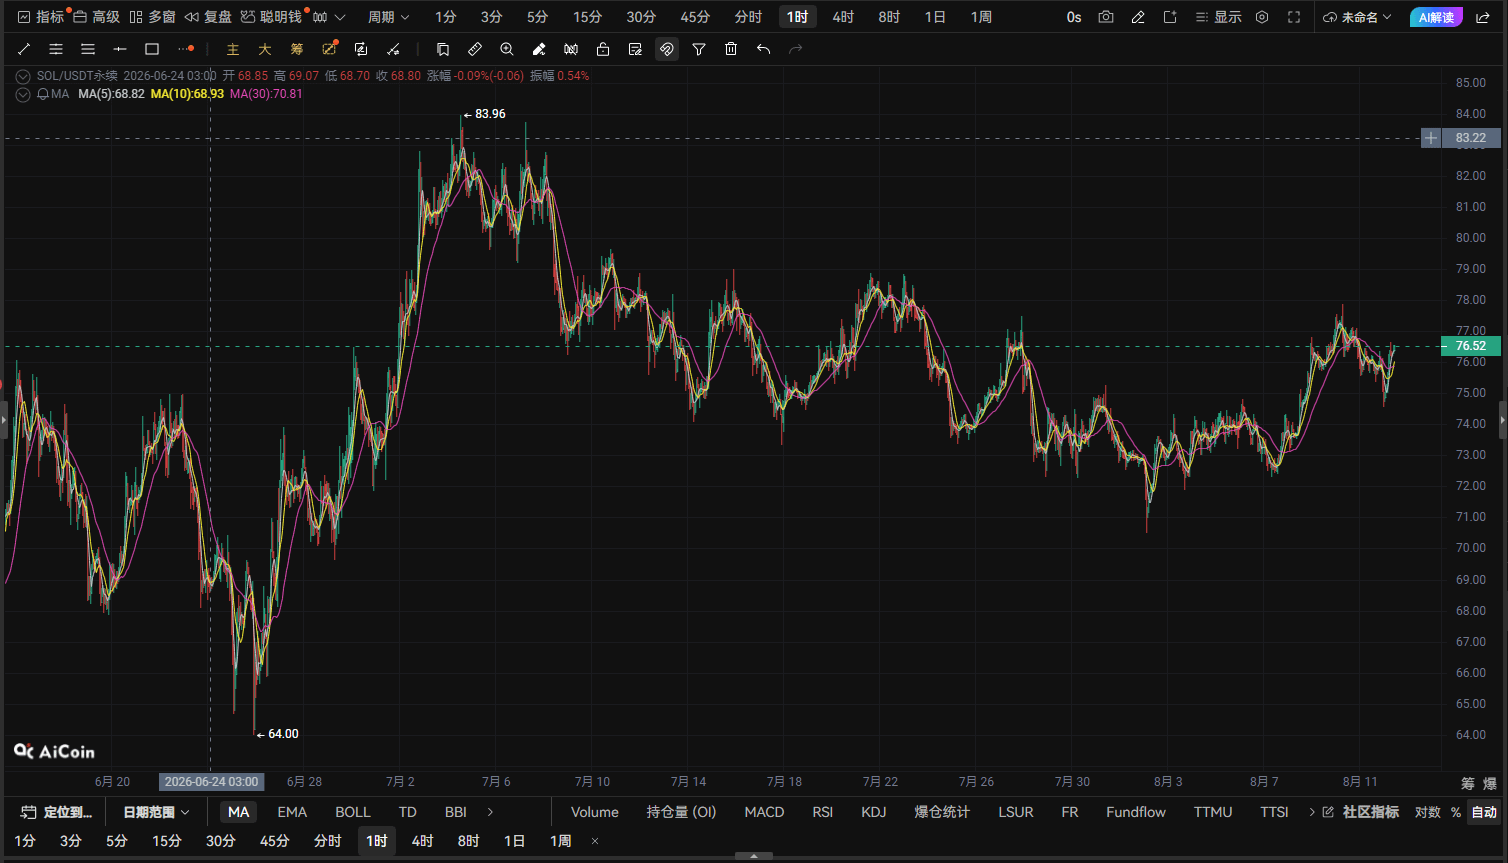Expand more drawing tools with ellipsis
The width and height of the screenshot is (1508, 863).
[186, 49]
